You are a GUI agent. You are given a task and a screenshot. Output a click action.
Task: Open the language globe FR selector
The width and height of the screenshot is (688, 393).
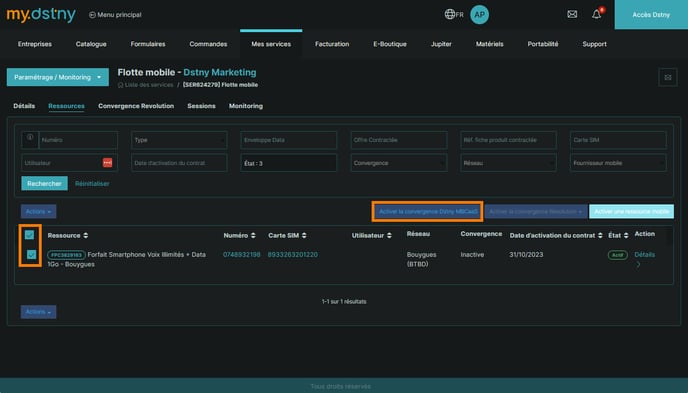coord(454,14)
